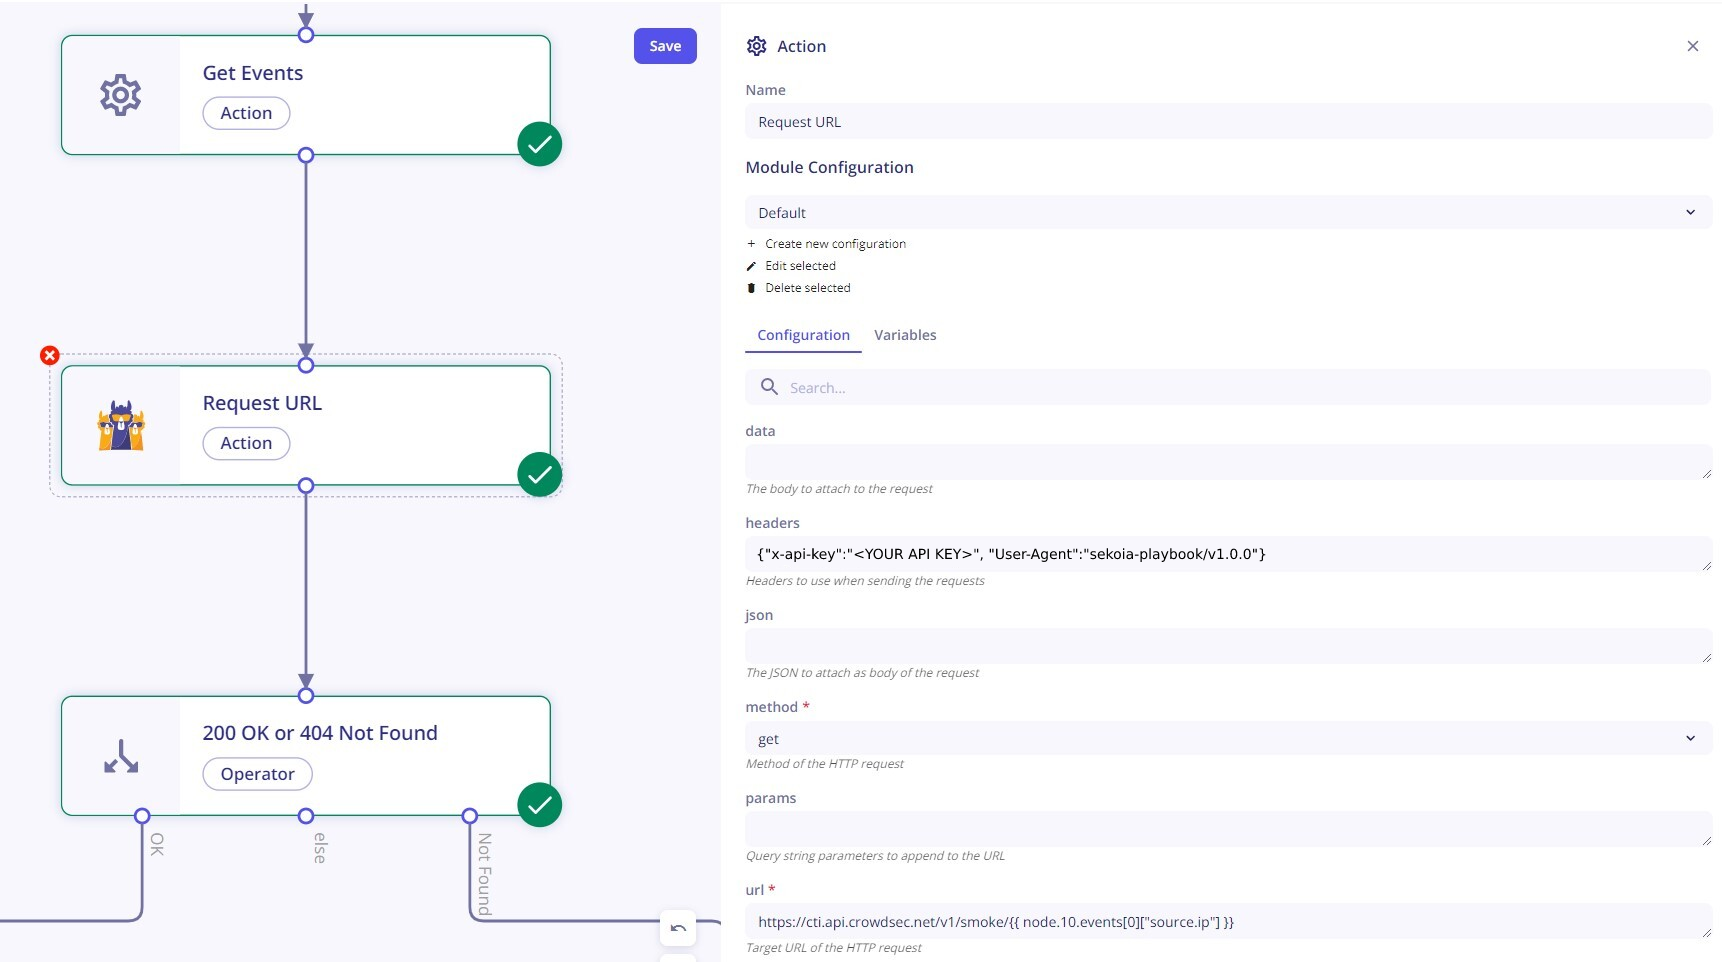Viewport: 1722px width, 962px height.
Task: Click the undo arrow icon
Action: tap(678, 927)
